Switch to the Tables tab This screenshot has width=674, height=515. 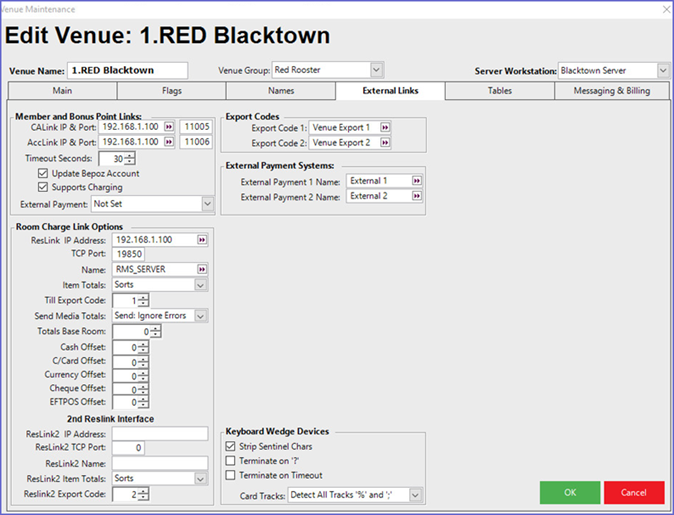[x=500, y=91]
